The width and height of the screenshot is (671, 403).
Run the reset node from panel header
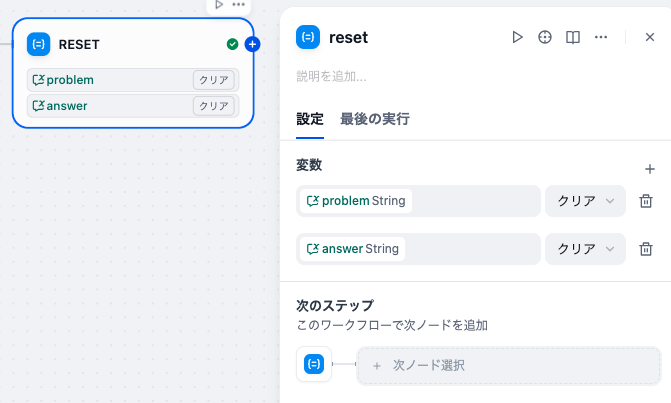point(517,37)
